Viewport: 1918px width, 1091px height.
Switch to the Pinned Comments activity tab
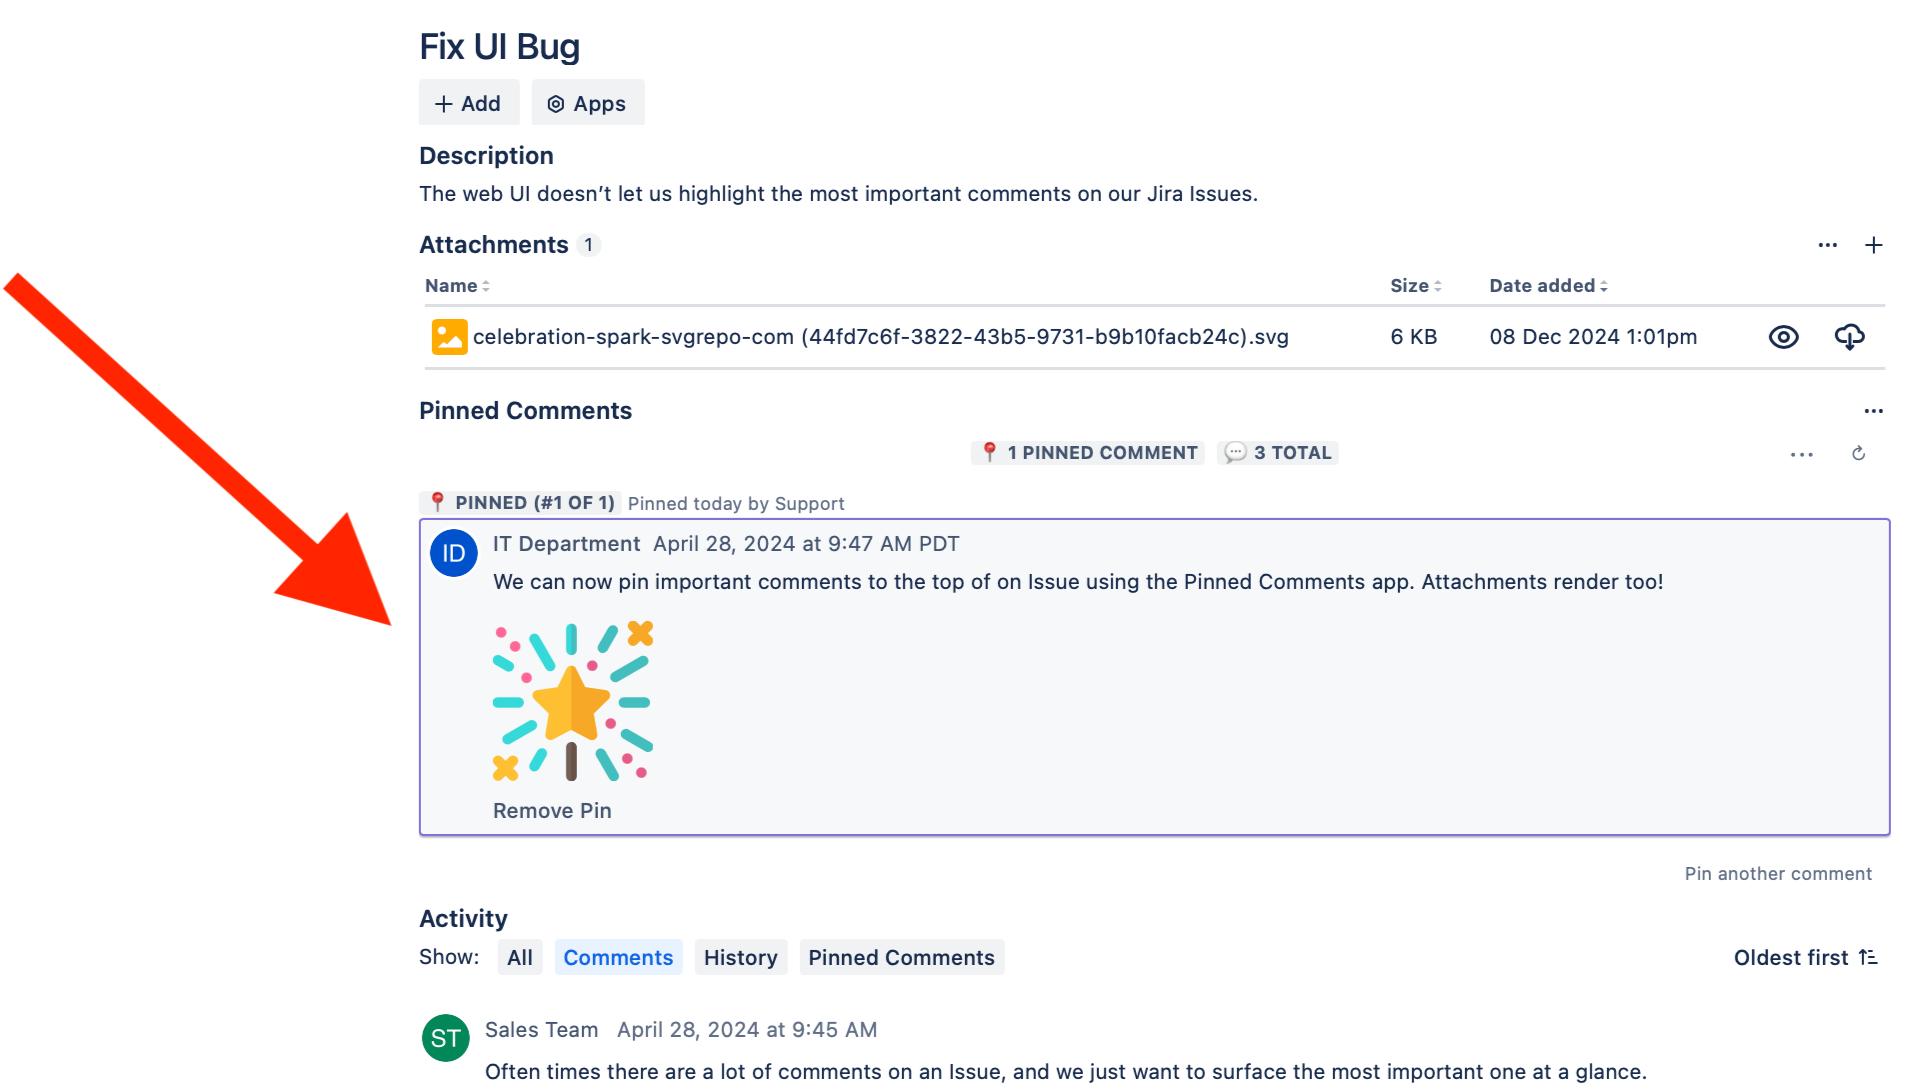pos(901,957)
